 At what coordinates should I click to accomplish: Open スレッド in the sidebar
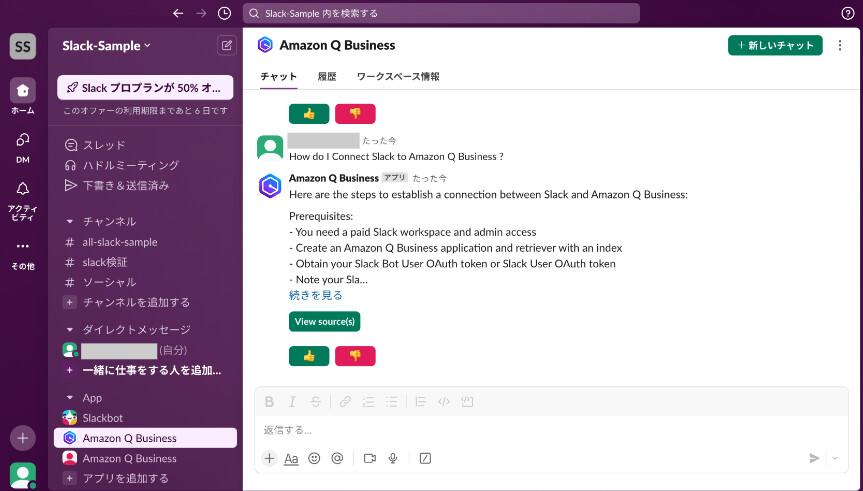pyautogui.click(x=145, y=145)
